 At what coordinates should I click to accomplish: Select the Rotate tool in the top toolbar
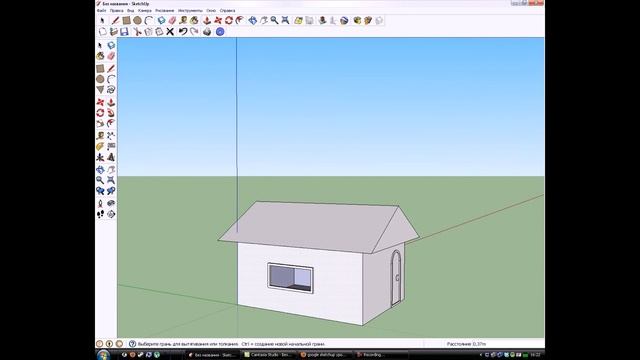click(x=229, y=20)
